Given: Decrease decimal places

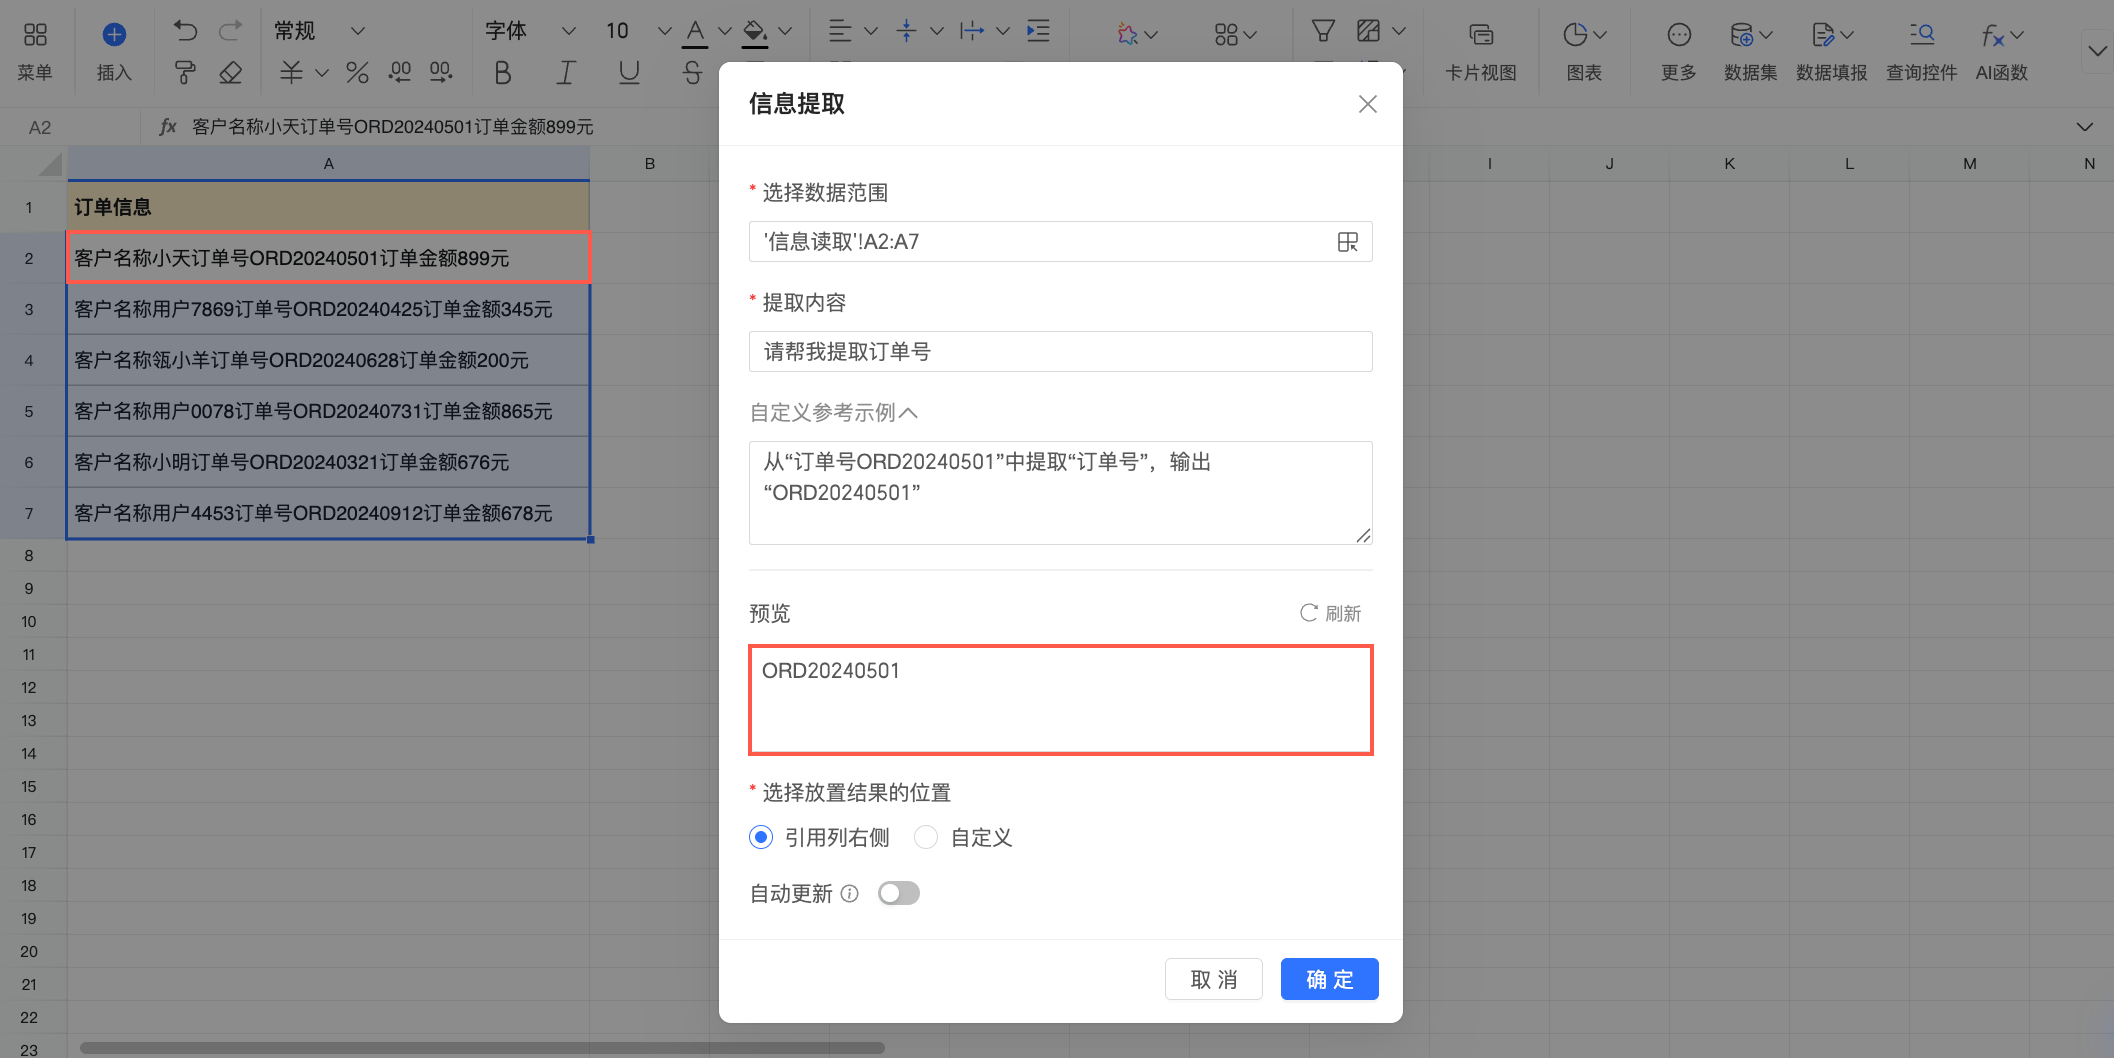Looking at the screenshot, I should point(400,72).
